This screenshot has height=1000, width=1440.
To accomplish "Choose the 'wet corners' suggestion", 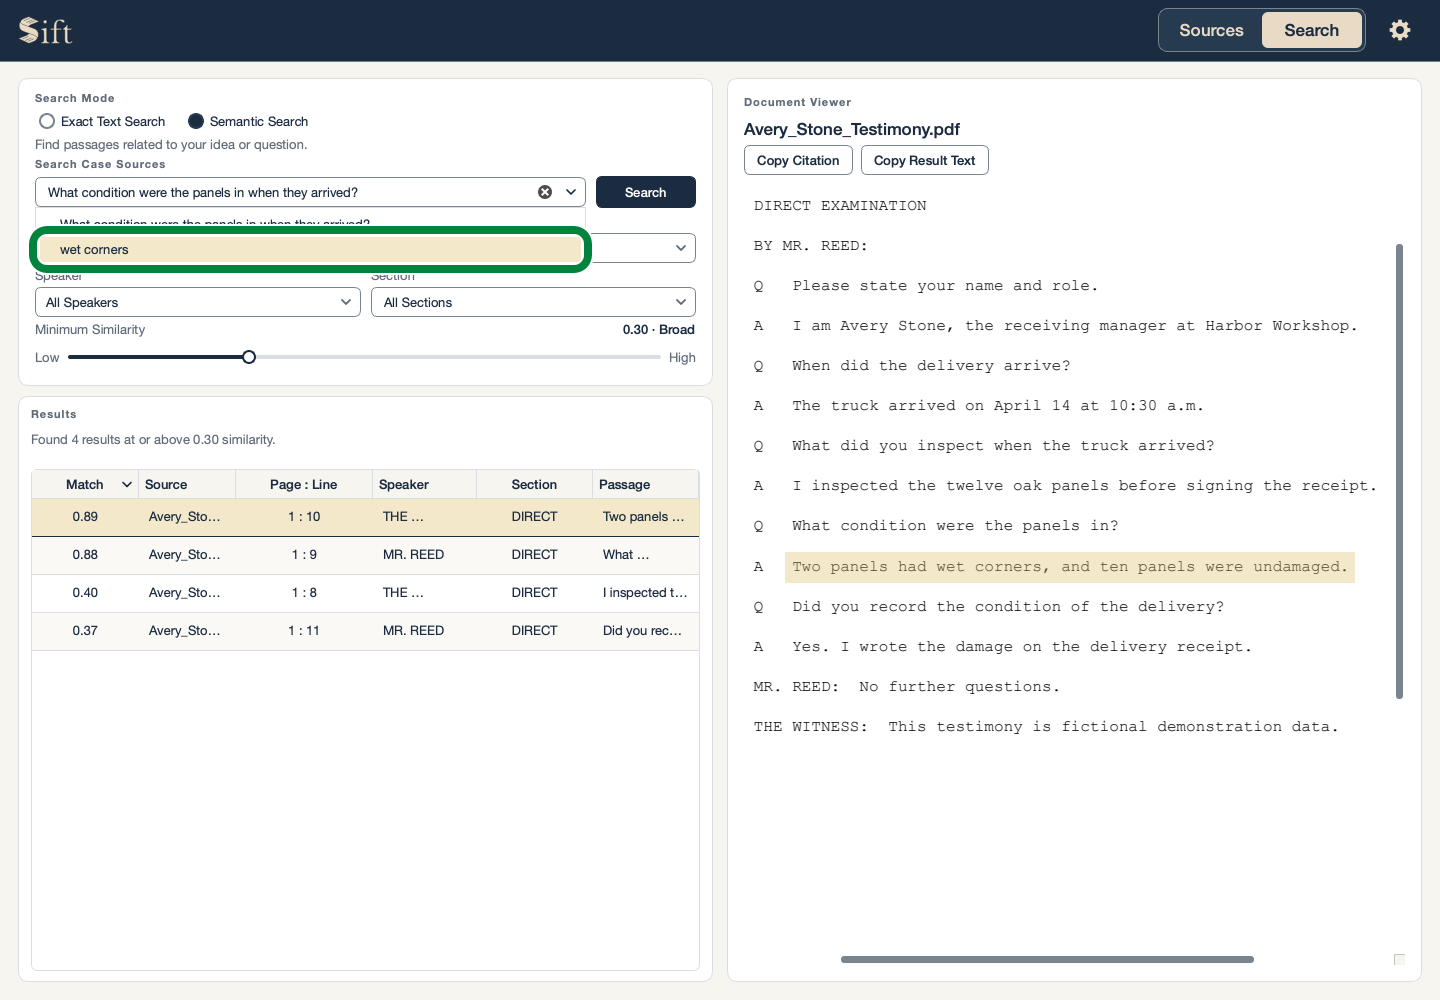I will point(311,250).
